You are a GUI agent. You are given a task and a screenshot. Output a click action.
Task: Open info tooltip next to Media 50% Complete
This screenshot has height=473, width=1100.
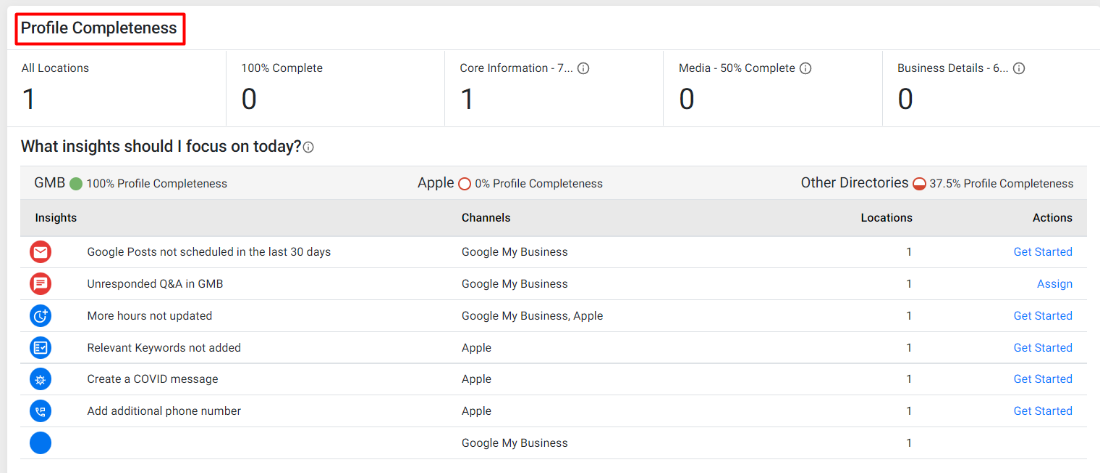(806, 68)
